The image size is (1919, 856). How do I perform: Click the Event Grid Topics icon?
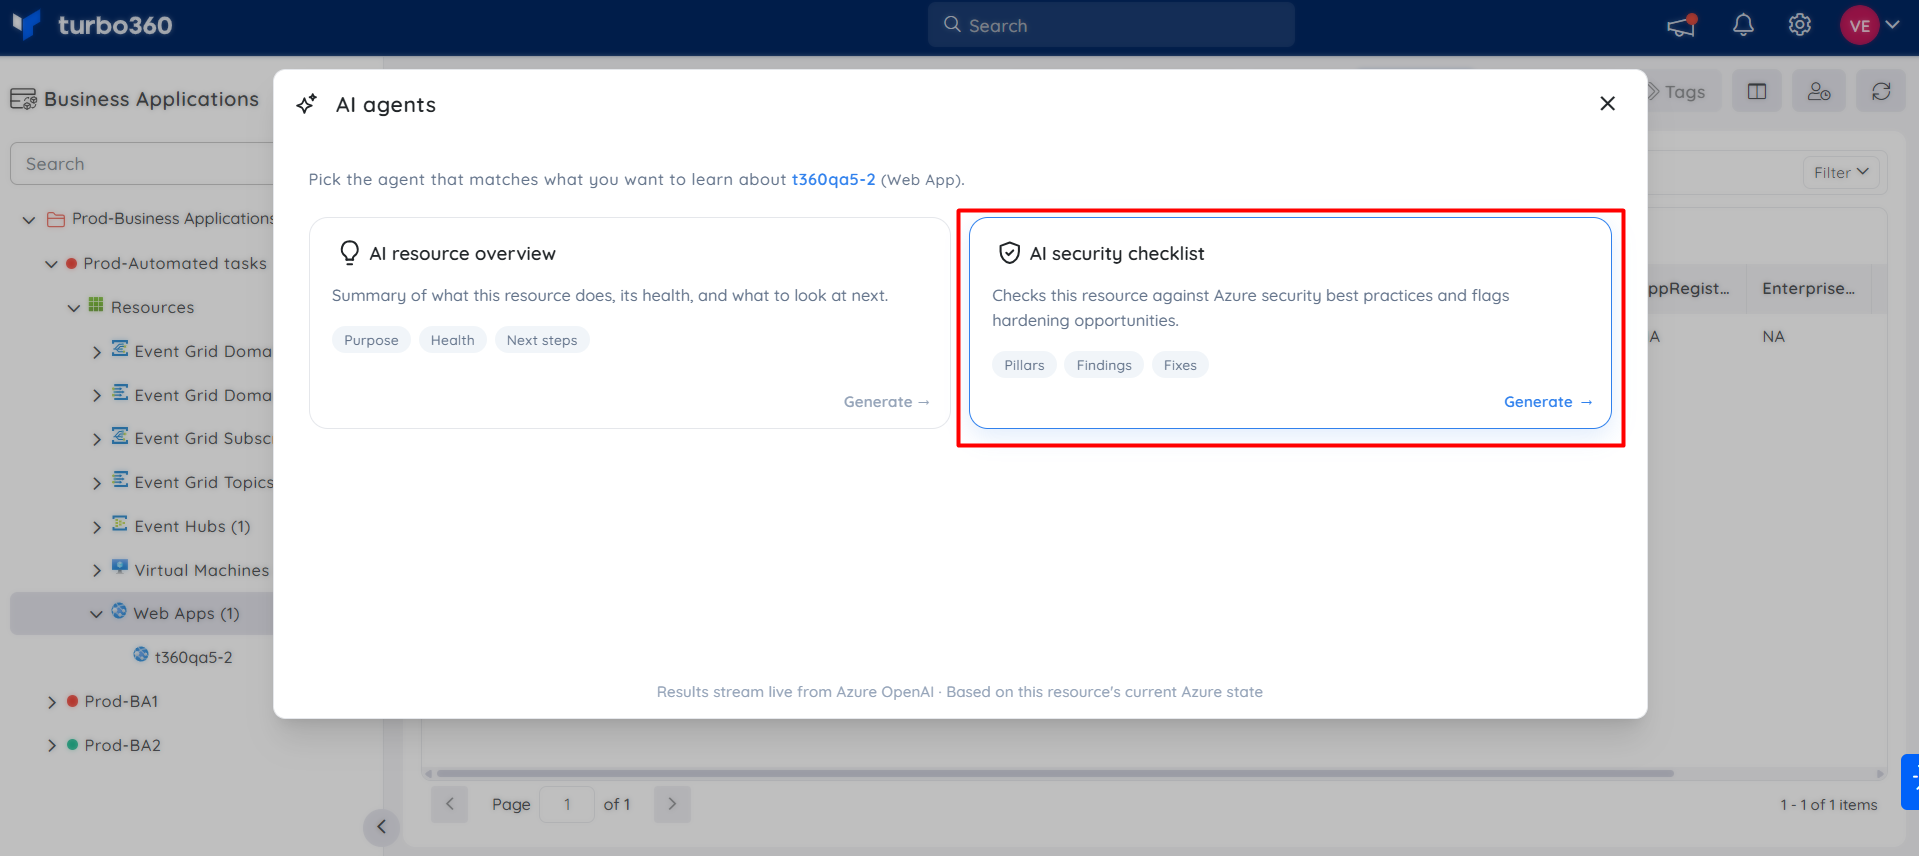click(x=120, y=479)
